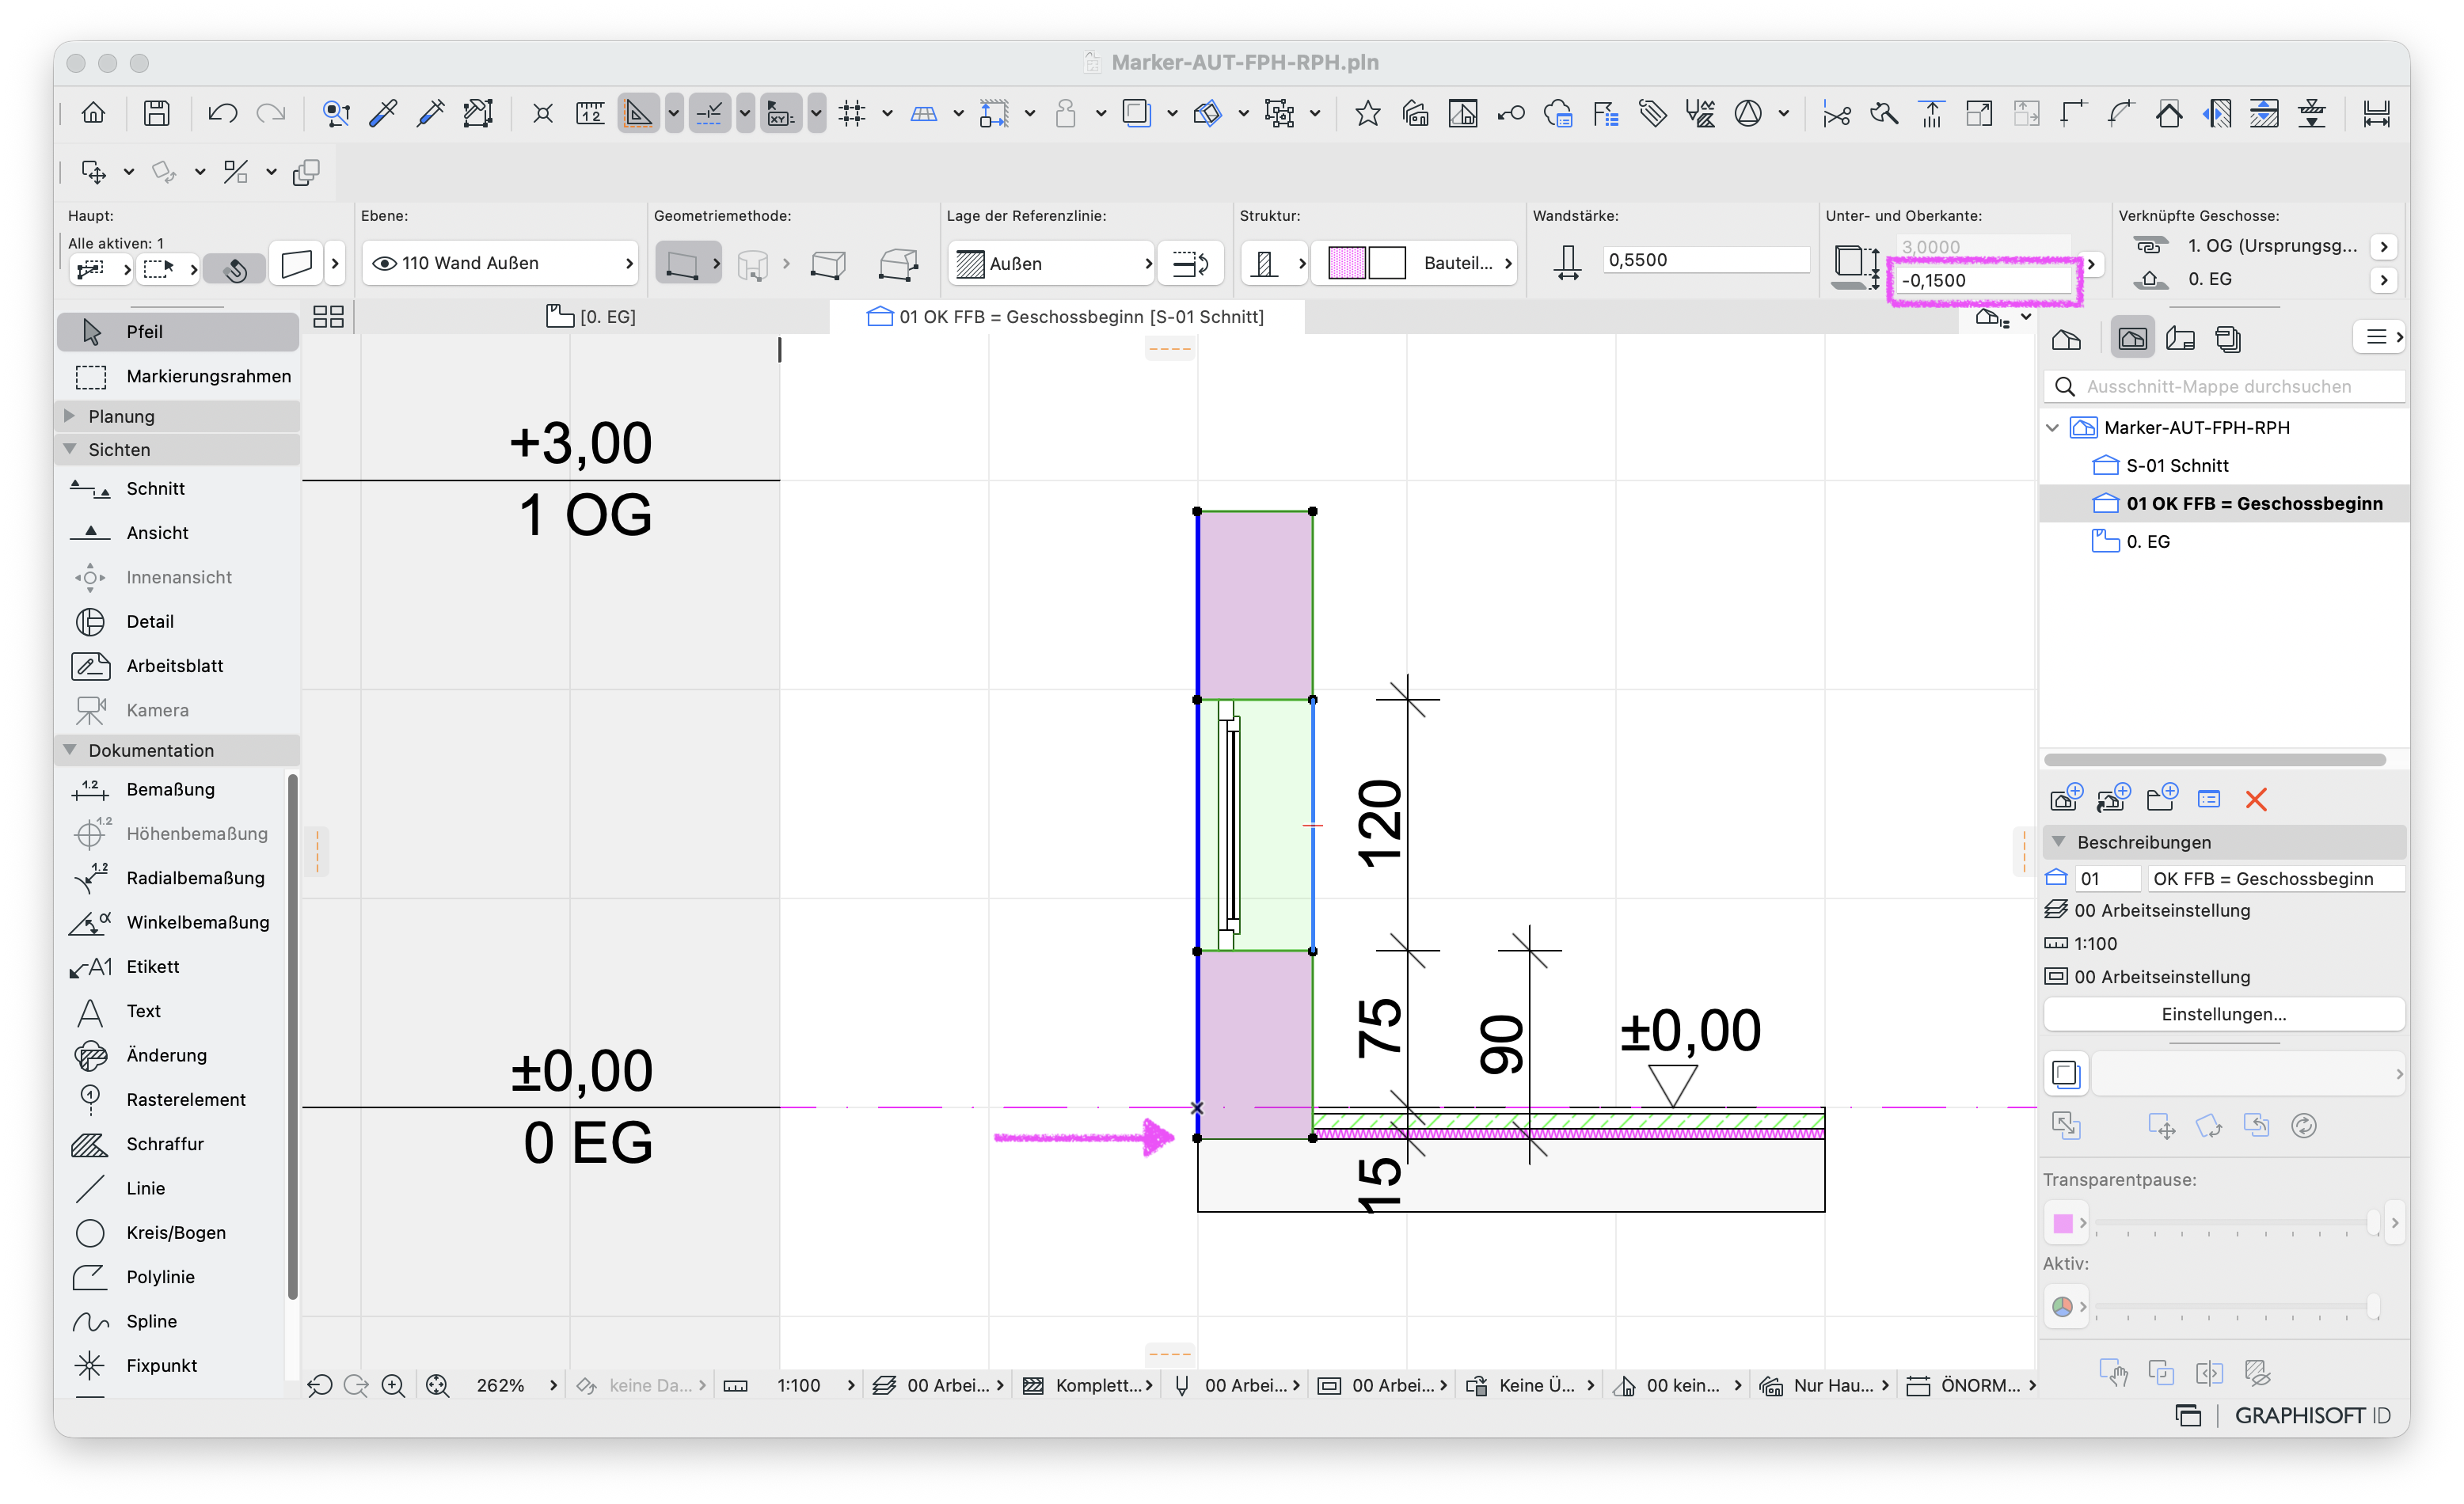Select the Pfeil arrow tool

[x=178, y=332]
